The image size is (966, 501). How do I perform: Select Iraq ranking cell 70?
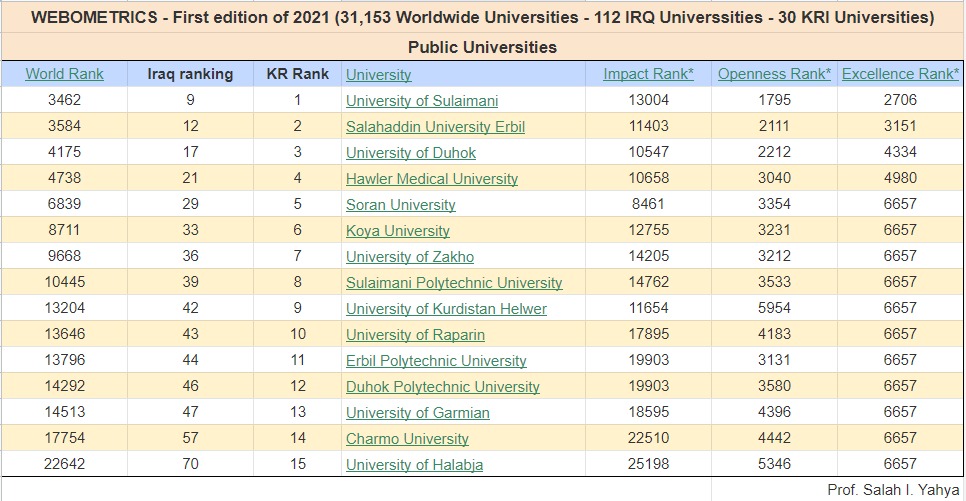pos(190,463)
